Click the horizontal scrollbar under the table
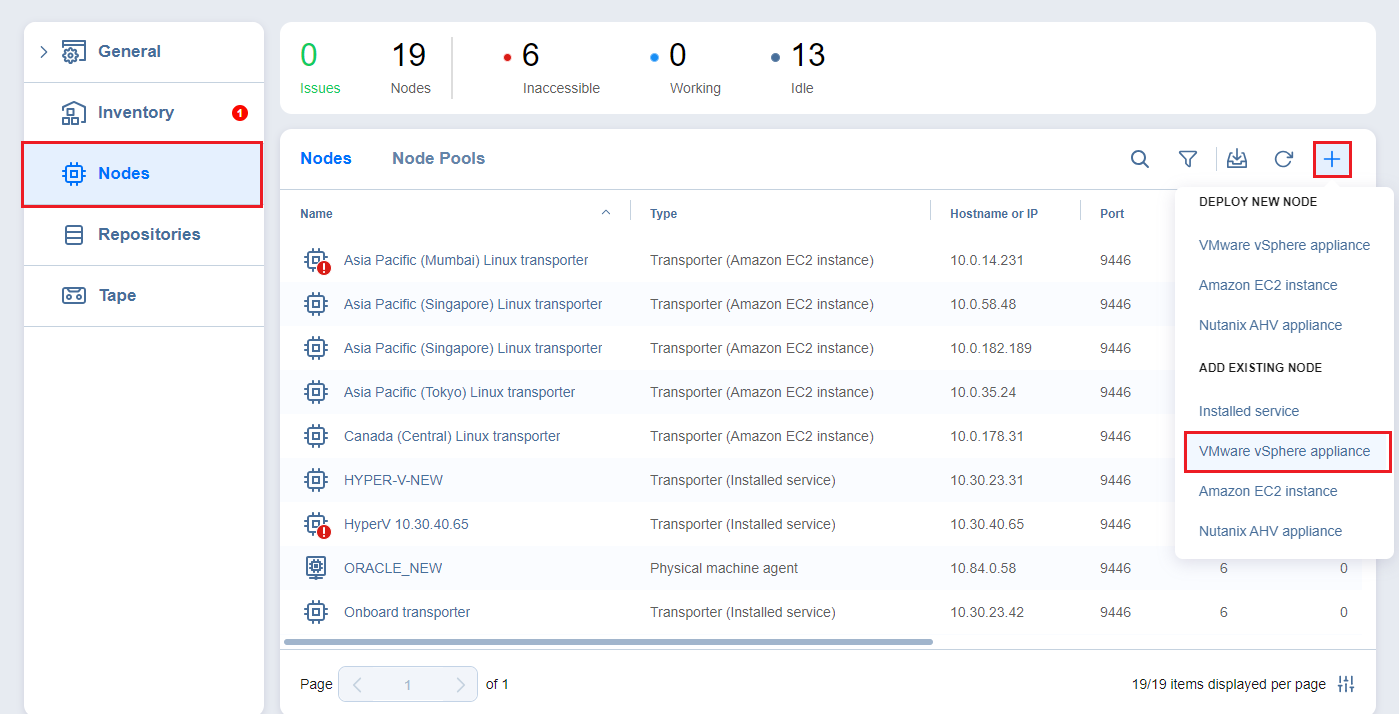Screen dimensions: 1399x714 pyautogui.click(x=608, y=642)
